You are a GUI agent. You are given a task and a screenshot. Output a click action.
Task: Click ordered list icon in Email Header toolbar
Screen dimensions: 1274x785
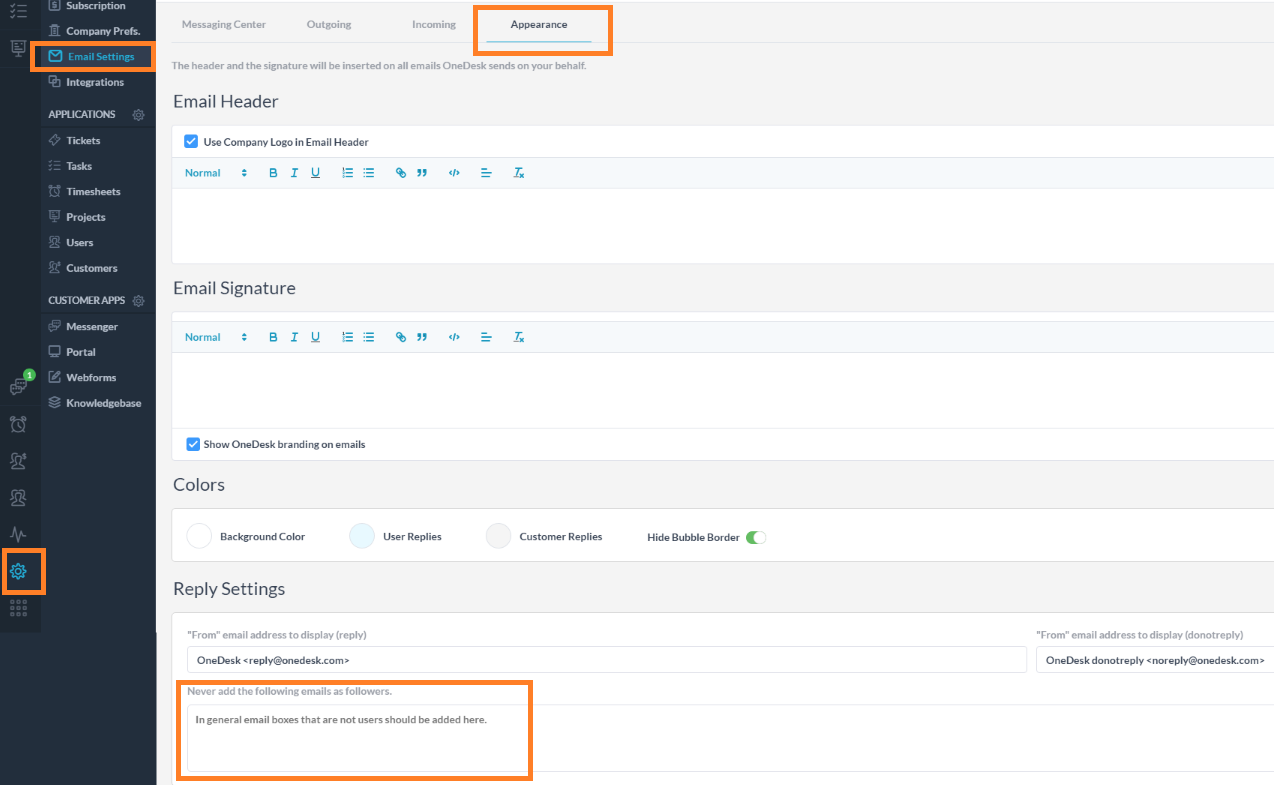click(347, 173)
